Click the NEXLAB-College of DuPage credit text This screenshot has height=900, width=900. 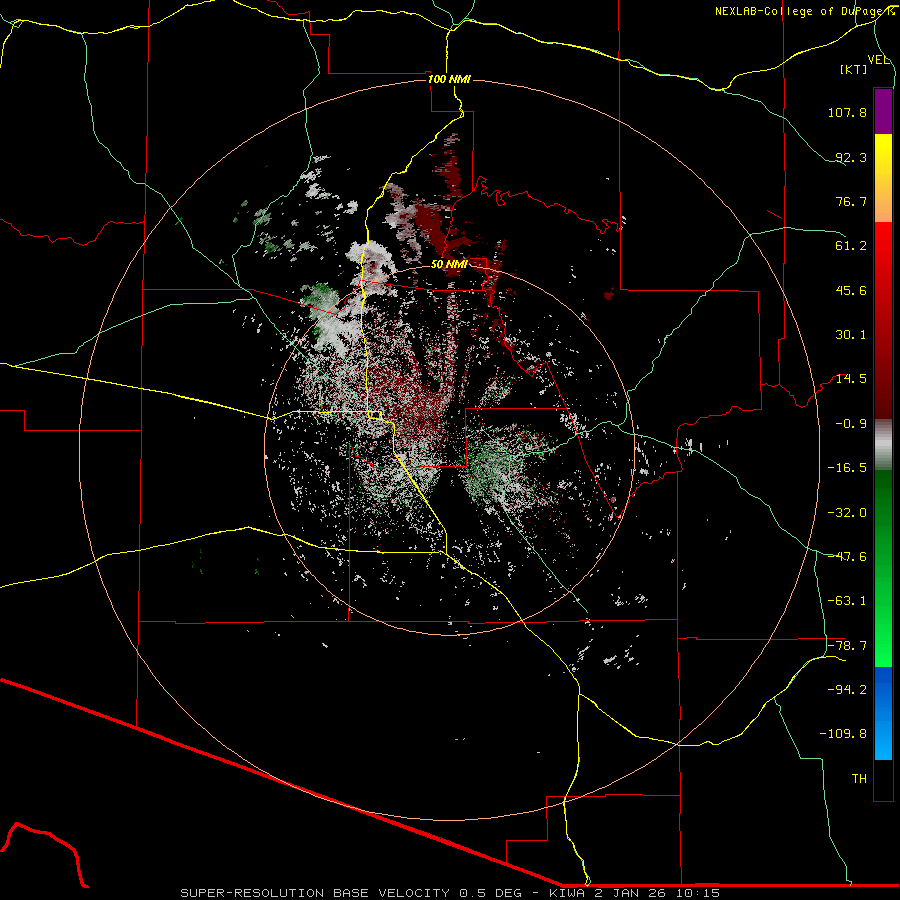point(804,11)
